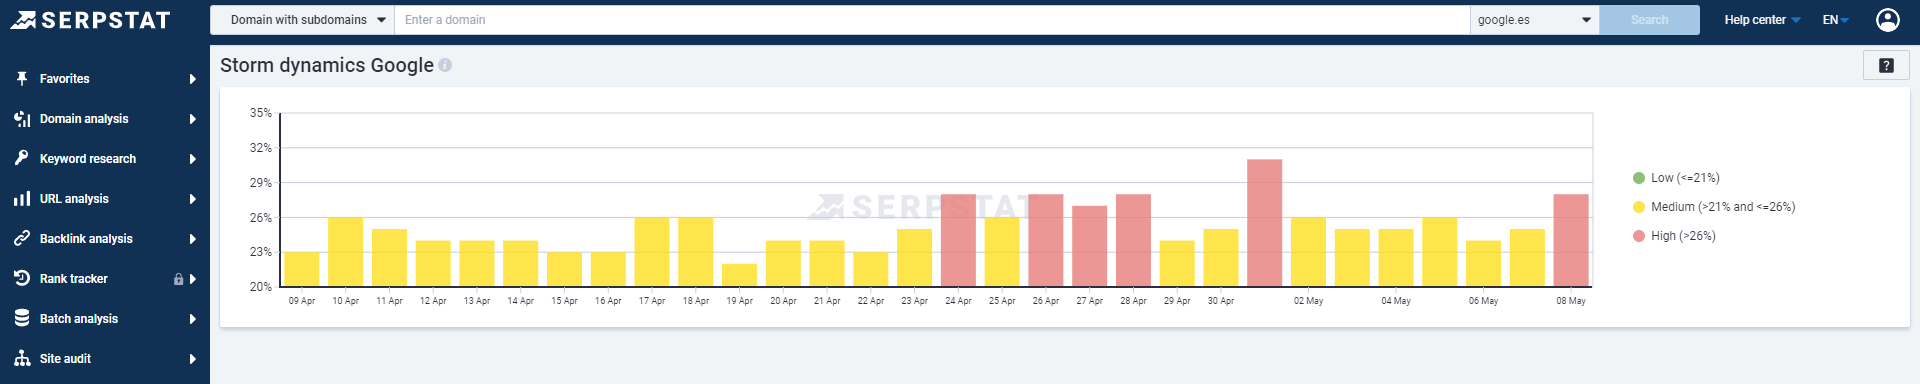Click the Rank tracker history icon
This screenshot has width=1920, height=384.
(22, 278)
